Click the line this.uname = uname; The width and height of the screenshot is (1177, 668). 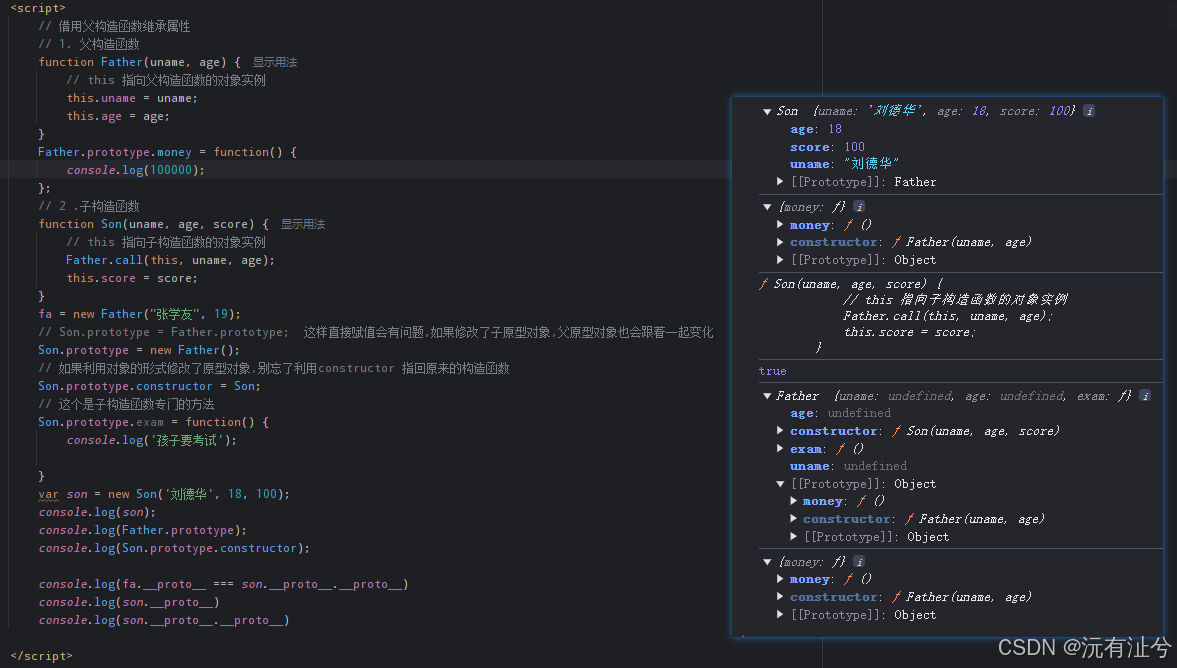coord(132,98)
